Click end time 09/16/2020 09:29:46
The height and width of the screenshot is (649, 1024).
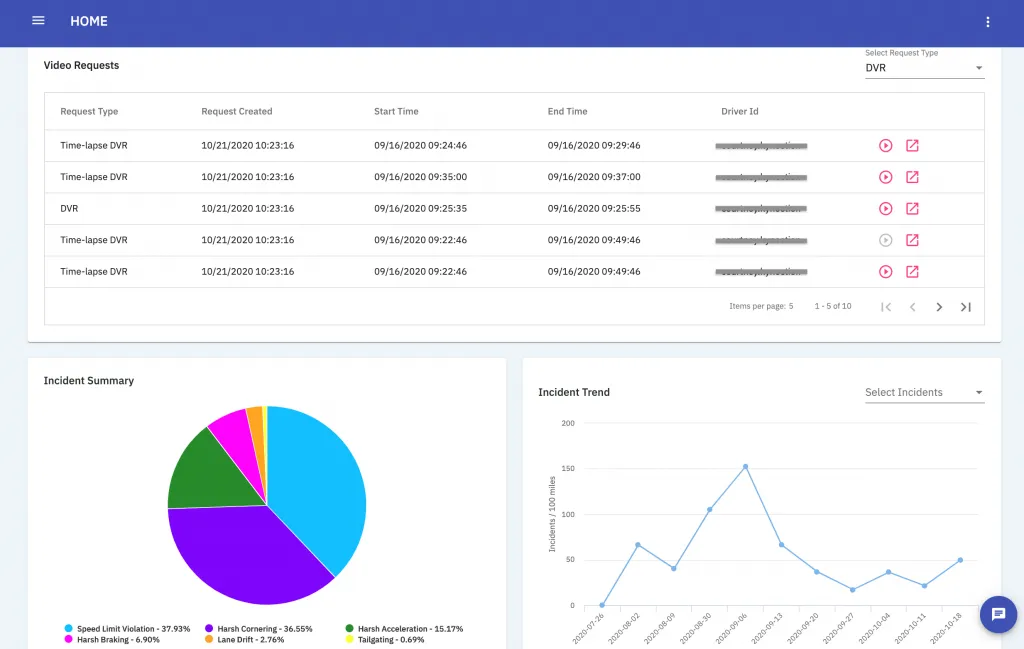pyautogui.click(x=594, y=146)
